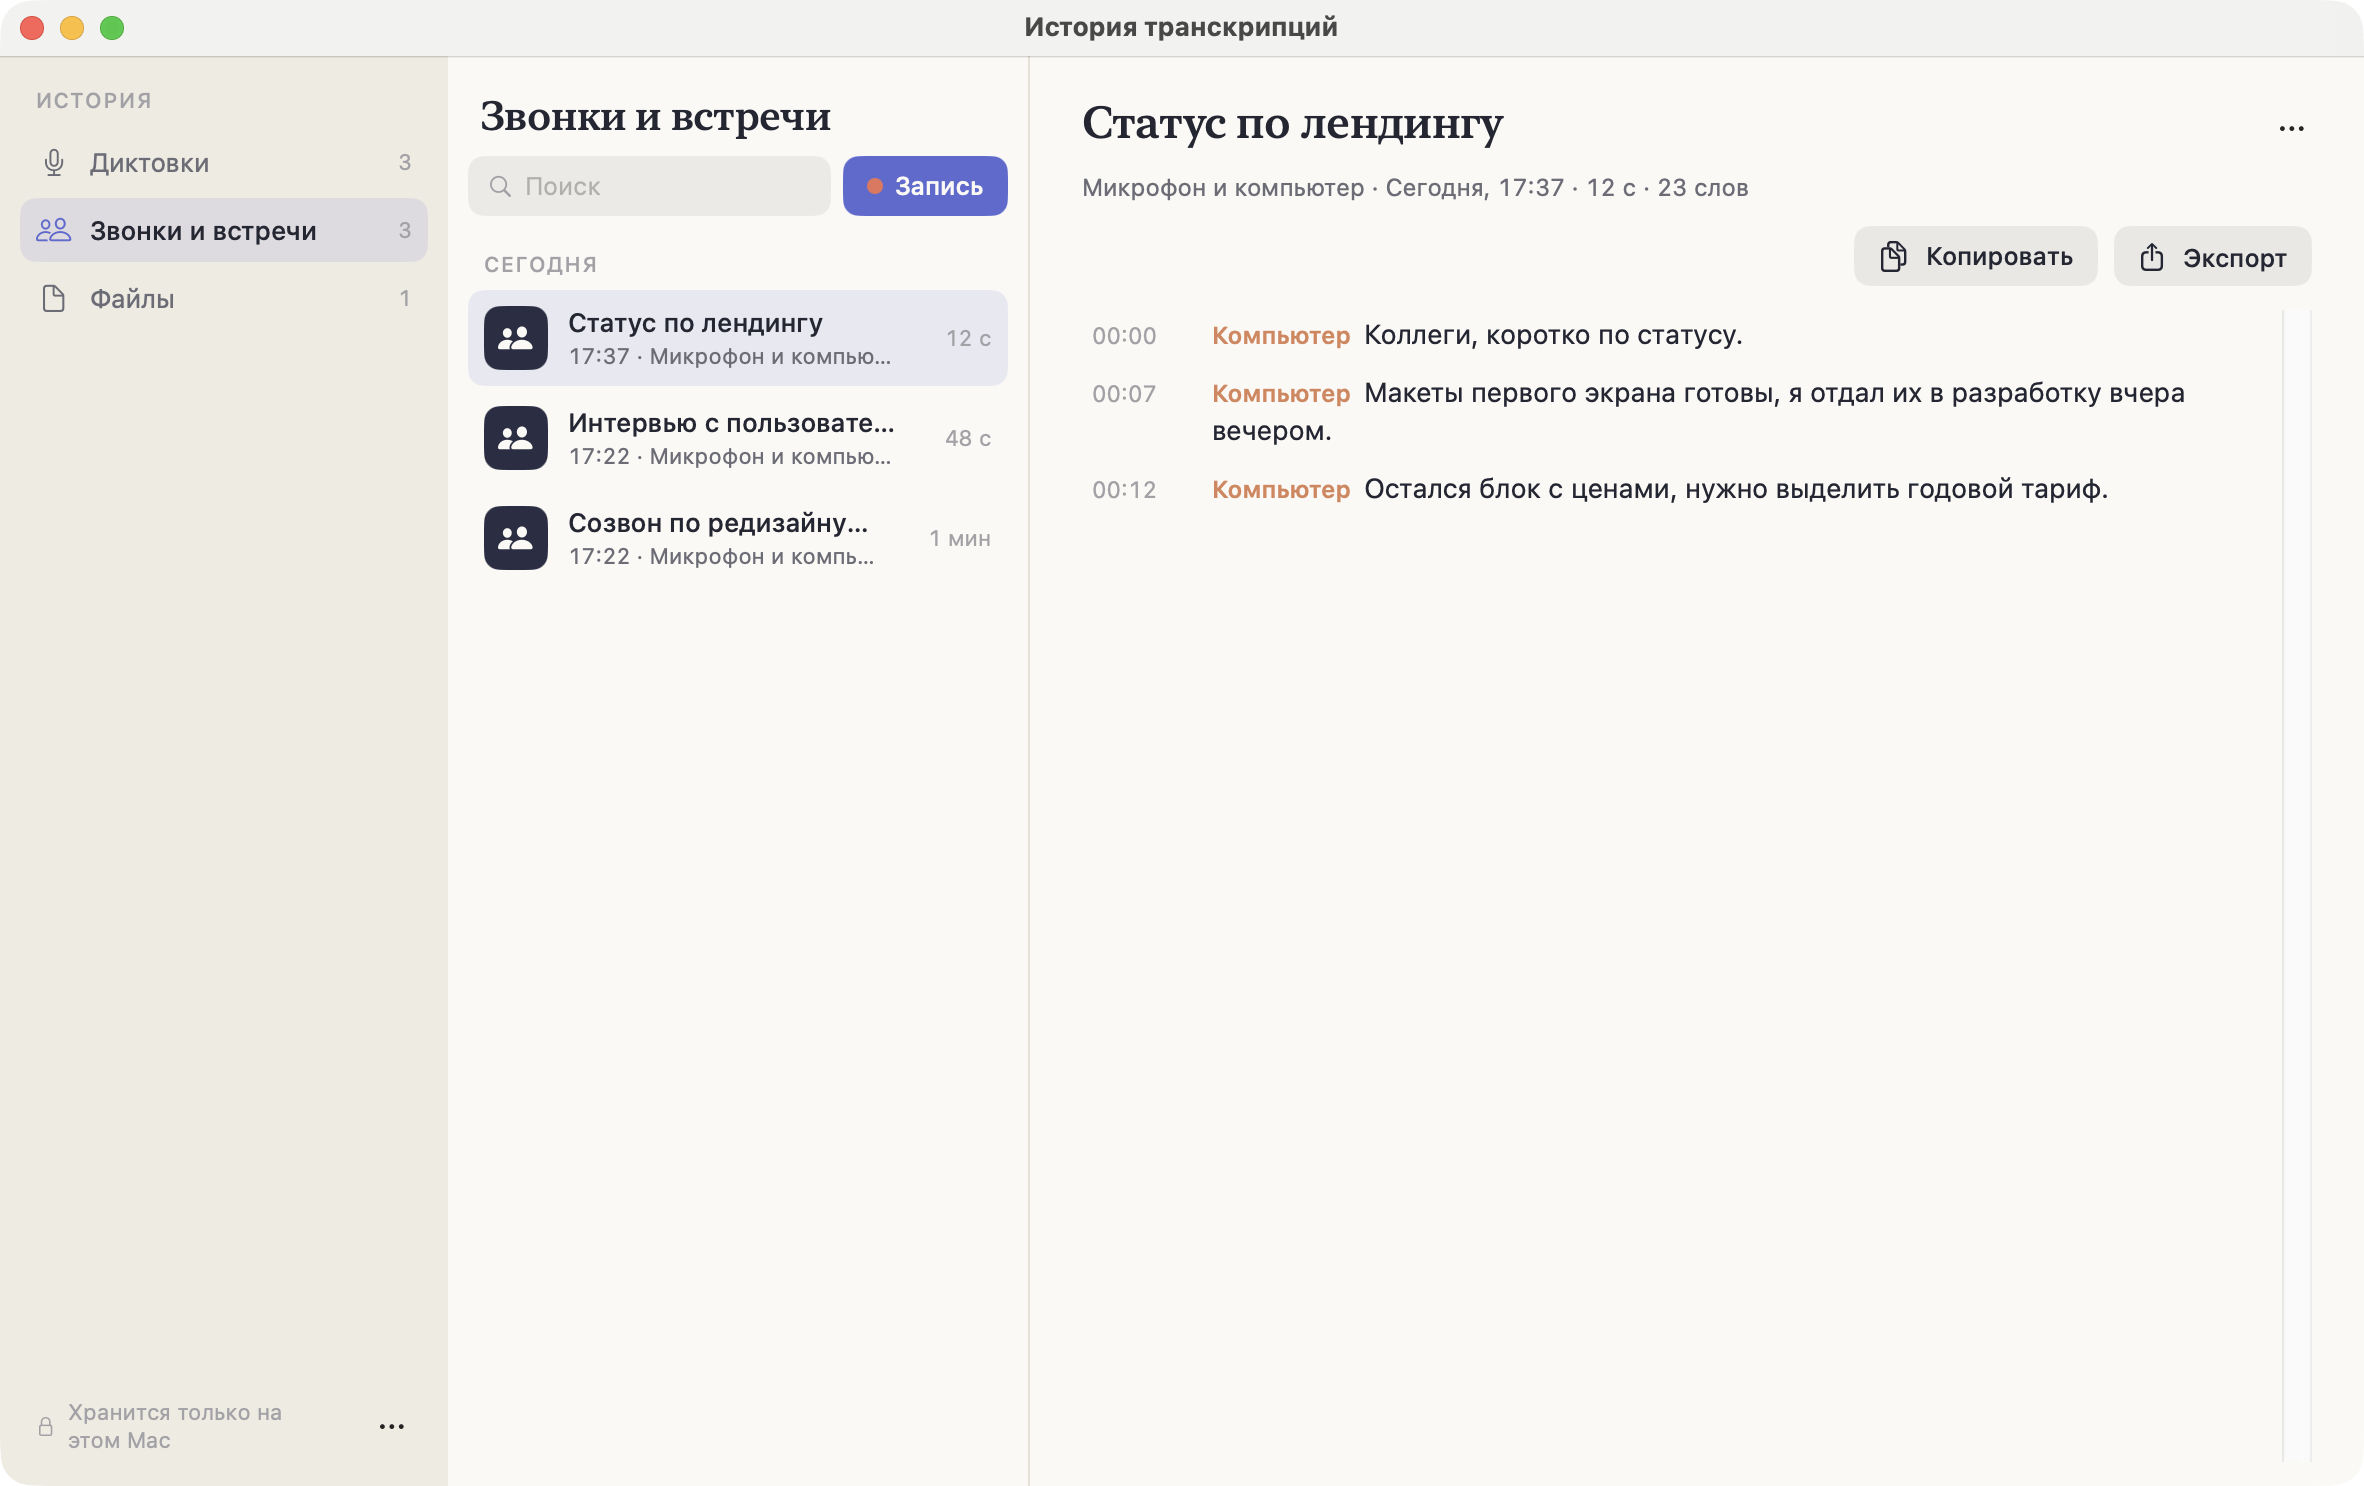Viewport: 2364px width, 1486px height.
Task: Export the transcript via Экспорт
Action: point(2213,257)
